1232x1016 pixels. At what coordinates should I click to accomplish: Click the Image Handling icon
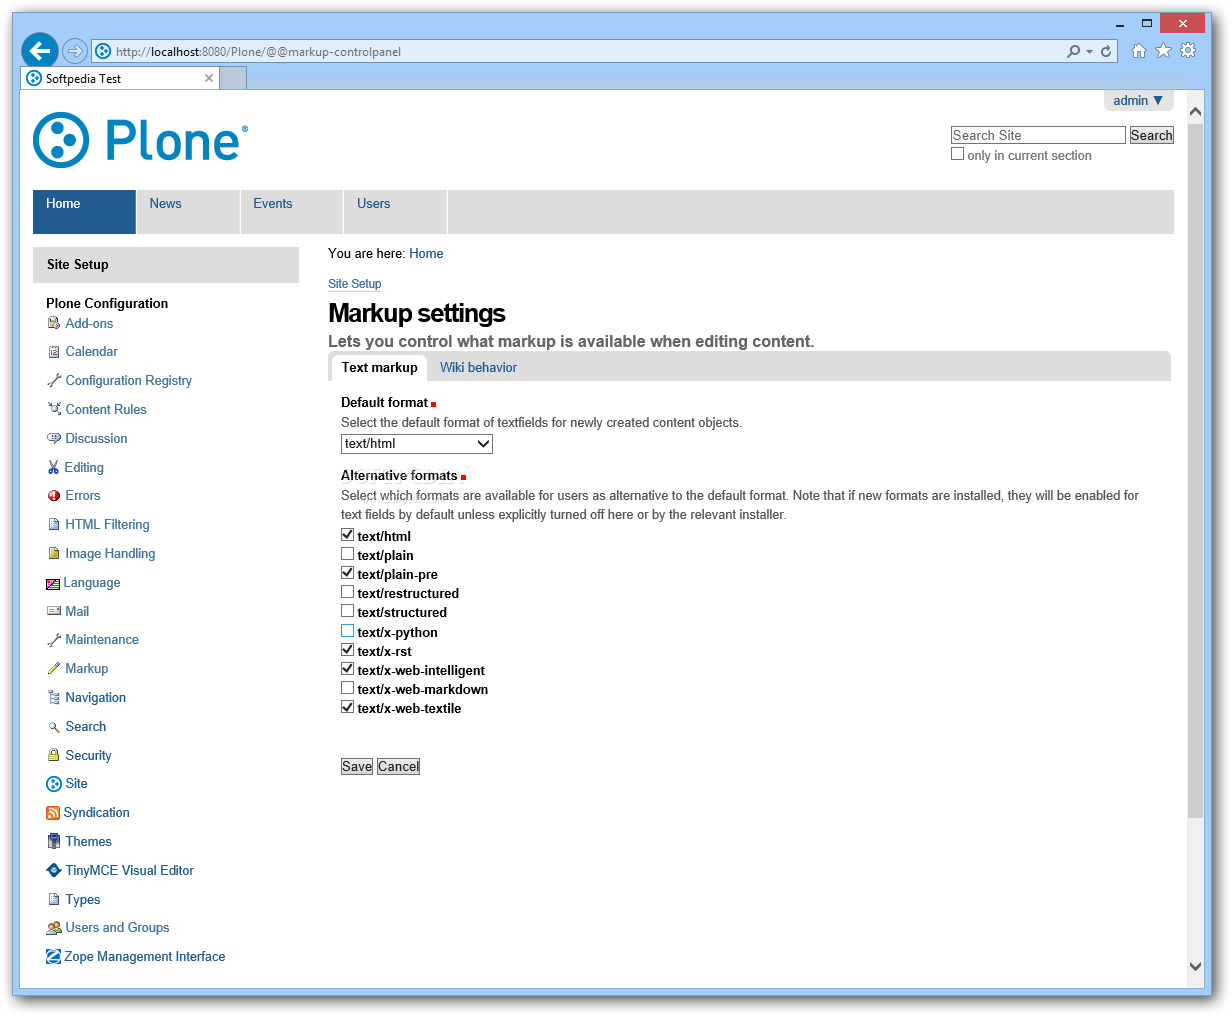(x=54, y=554)
